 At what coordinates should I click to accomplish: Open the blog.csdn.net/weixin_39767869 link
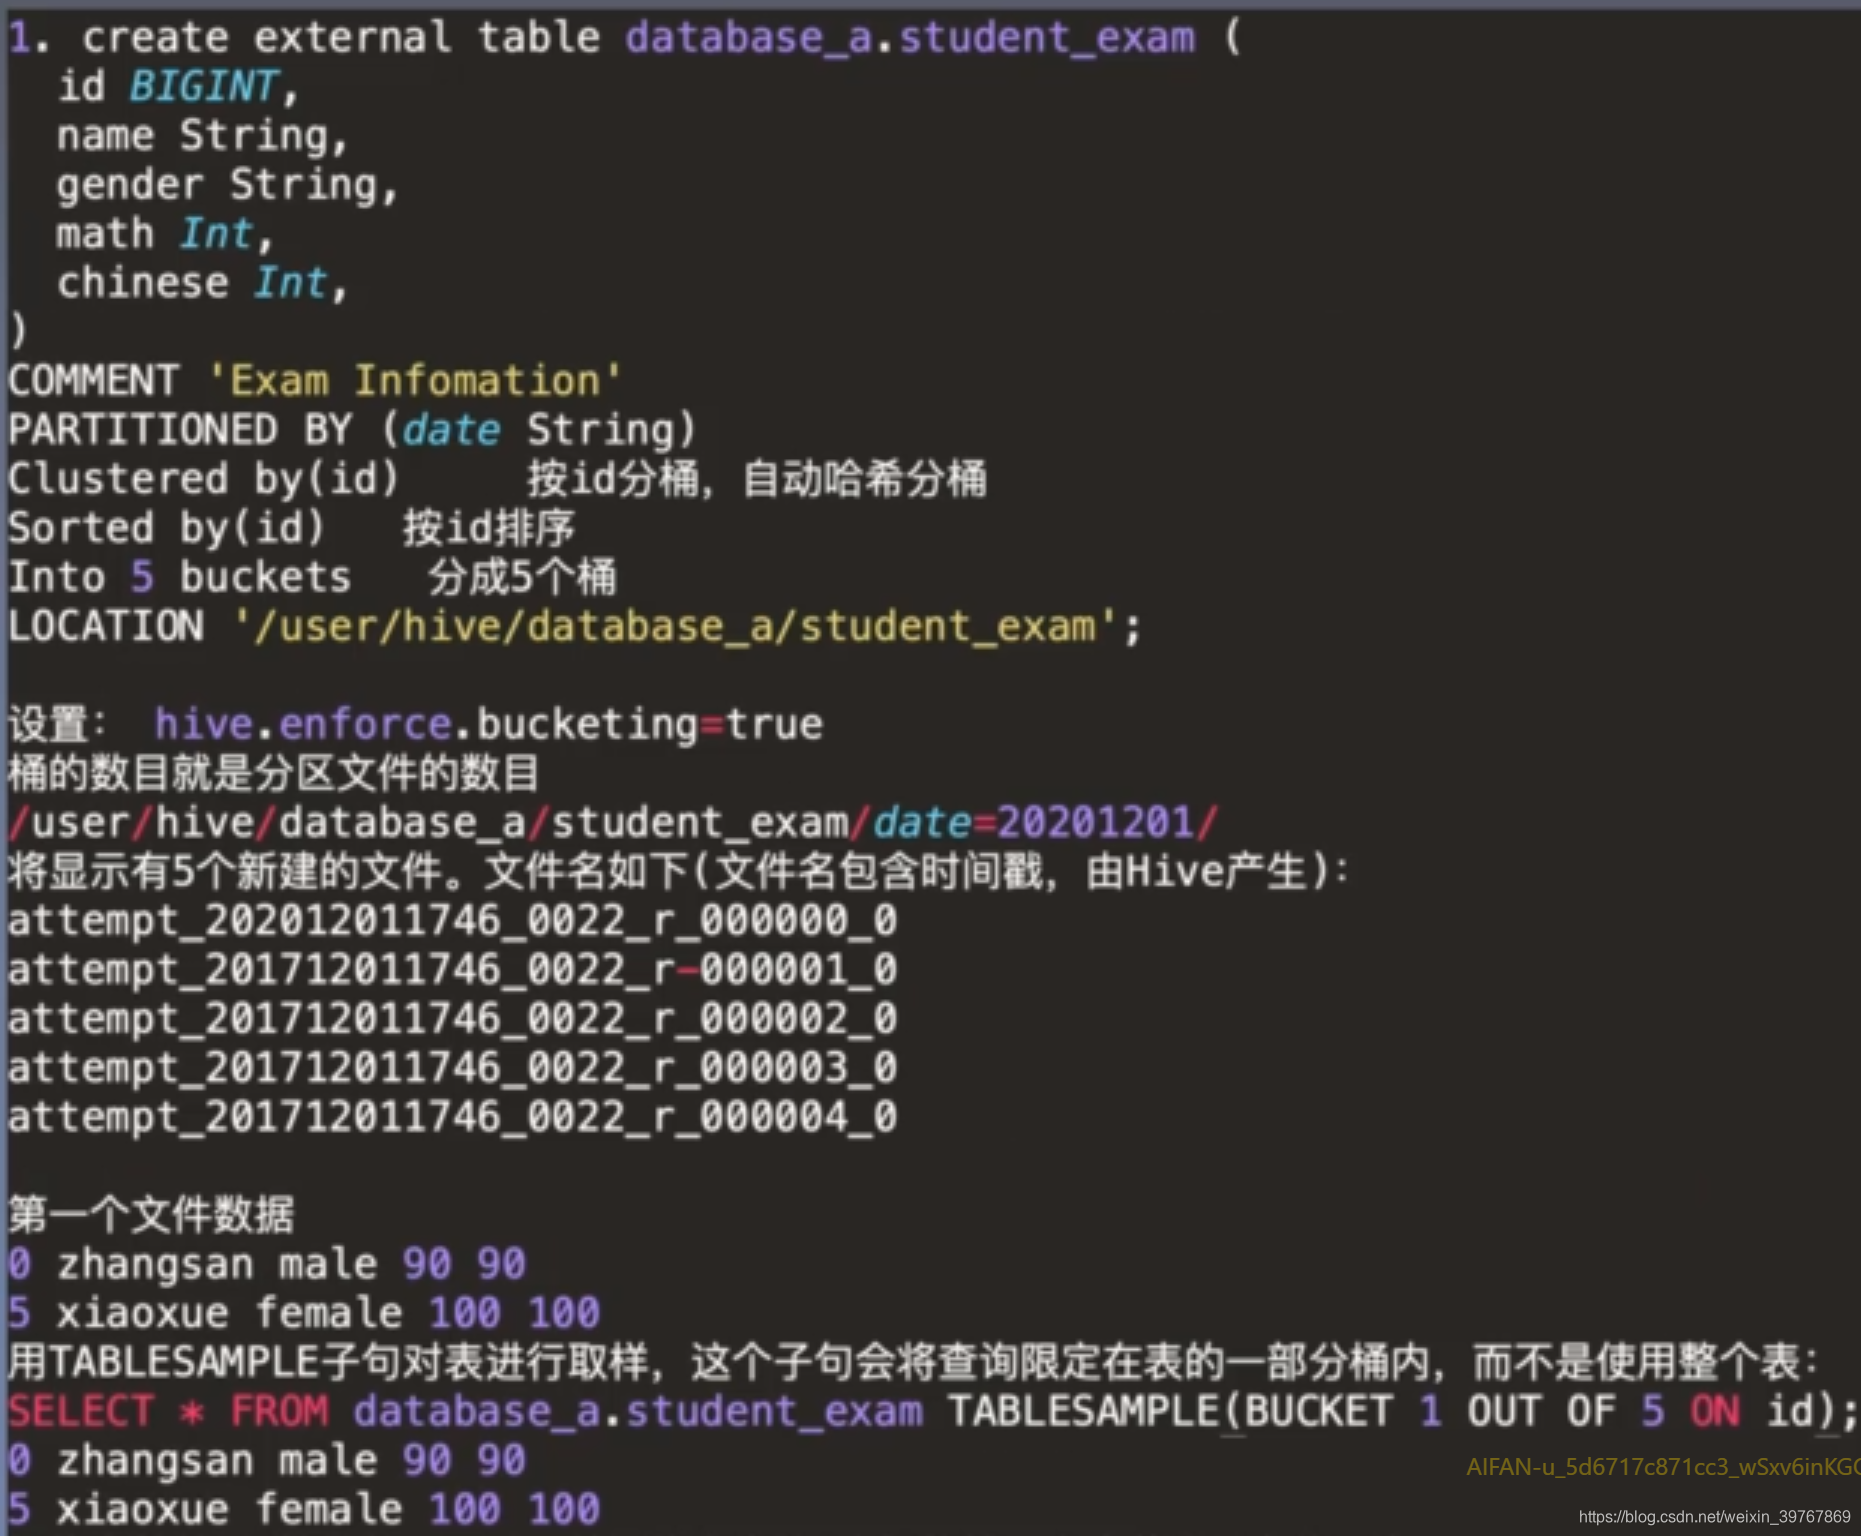click(x=1714, y=1517)
